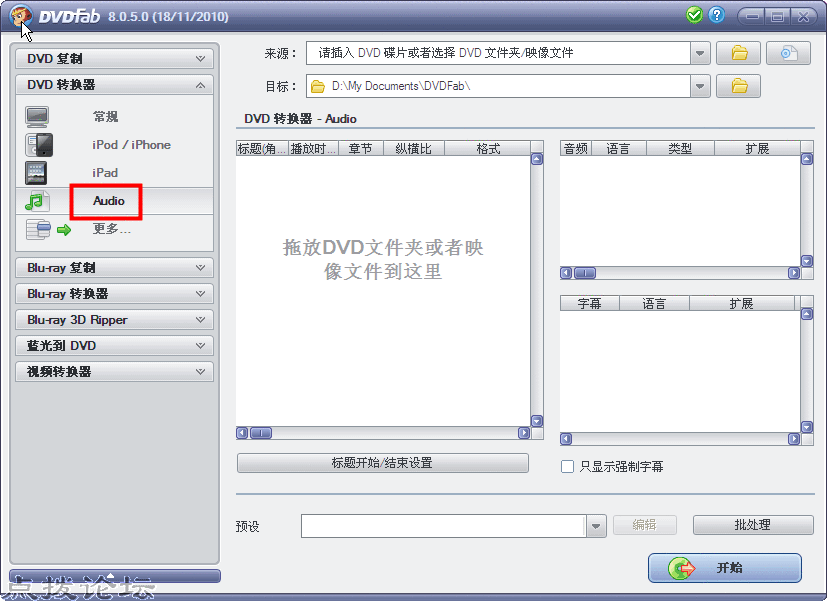827x601 pixels.
Task: Click the green music note Audio icon
Action: click(37, 201)
